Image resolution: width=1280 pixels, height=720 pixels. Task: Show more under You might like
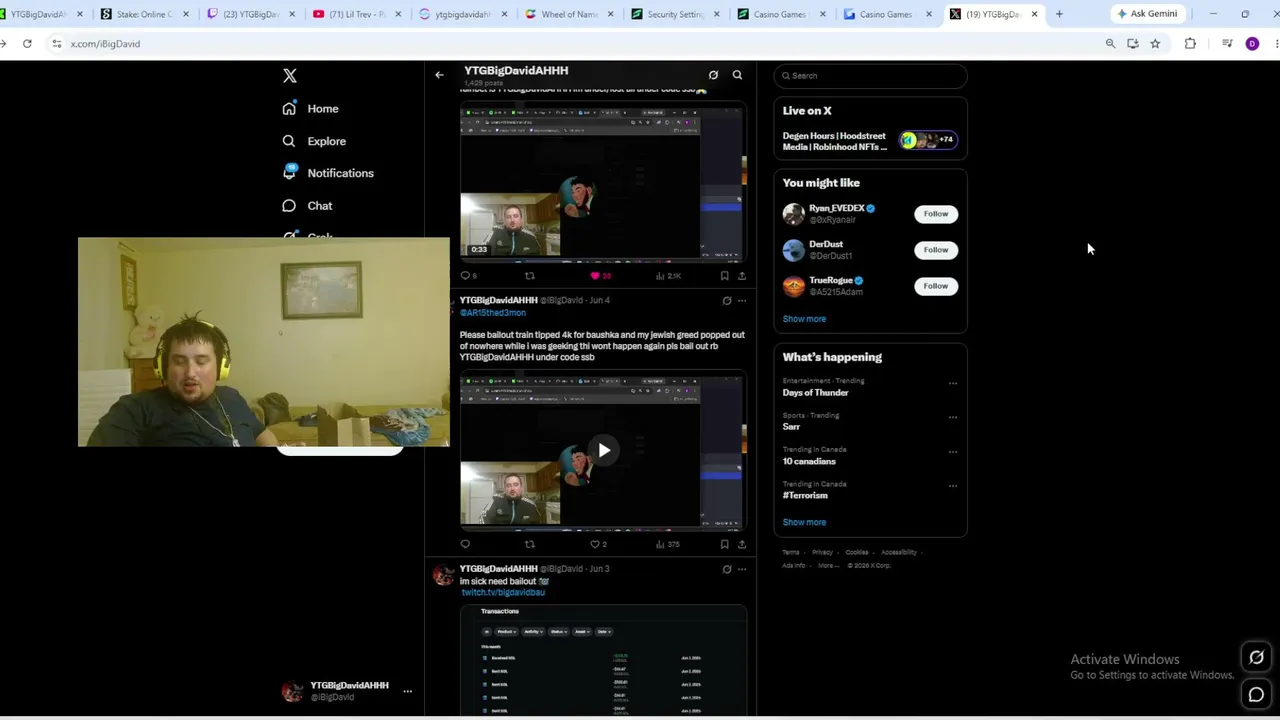[804, 319]
